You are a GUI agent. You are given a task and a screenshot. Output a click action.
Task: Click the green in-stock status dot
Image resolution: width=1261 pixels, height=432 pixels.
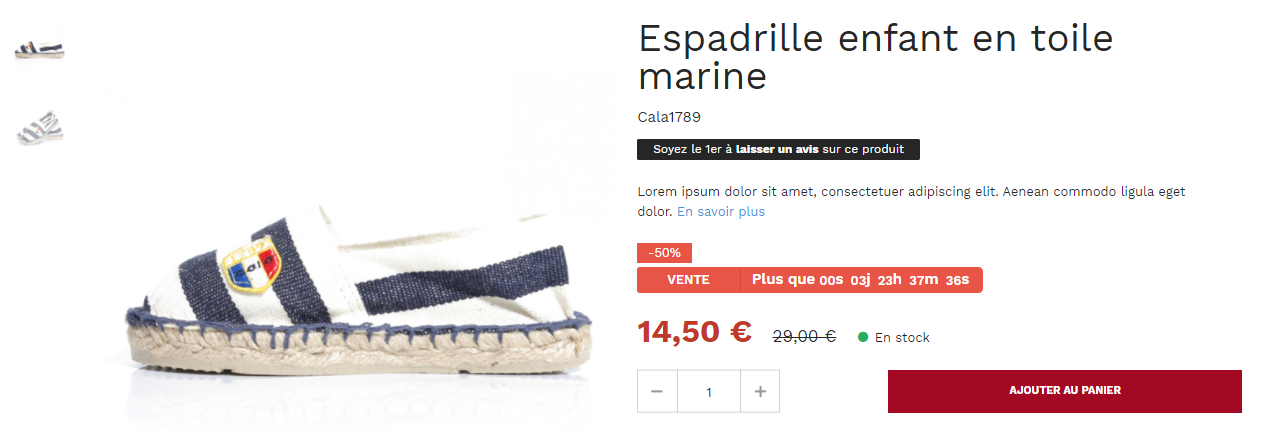click(x=863, y=337)
